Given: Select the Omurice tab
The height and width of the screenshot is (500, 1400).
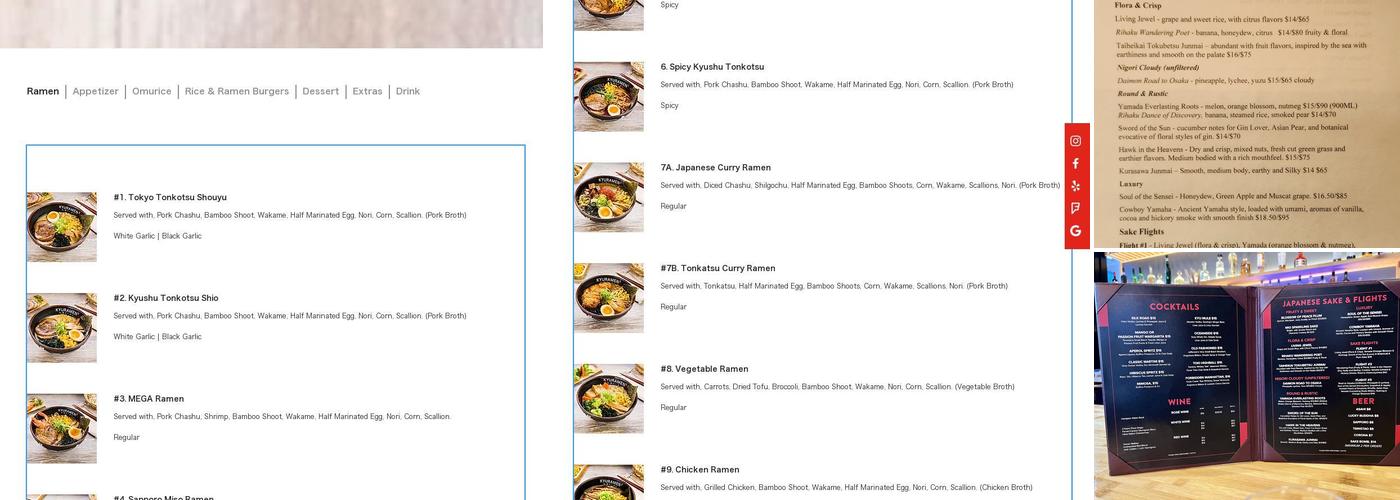Looking at the screenshot, I should click(x=152, y=91).
